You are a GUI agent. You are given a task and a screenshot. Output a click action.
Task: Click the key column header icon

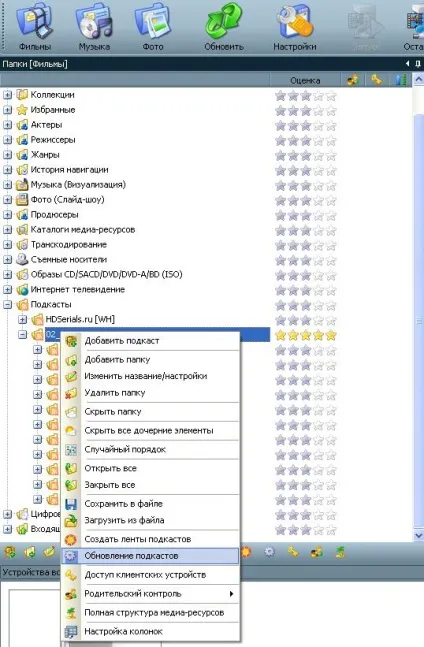[x=376, y=80]
